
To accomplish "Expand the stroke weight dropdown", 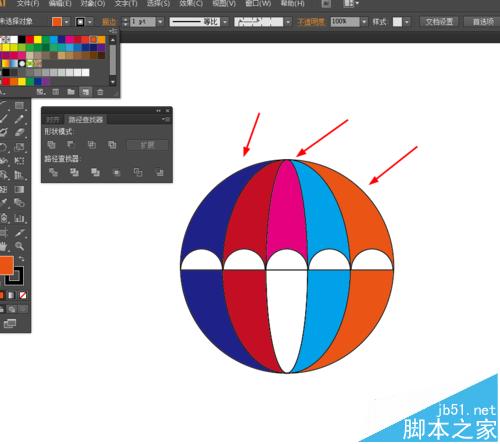I will coord(160,22).
